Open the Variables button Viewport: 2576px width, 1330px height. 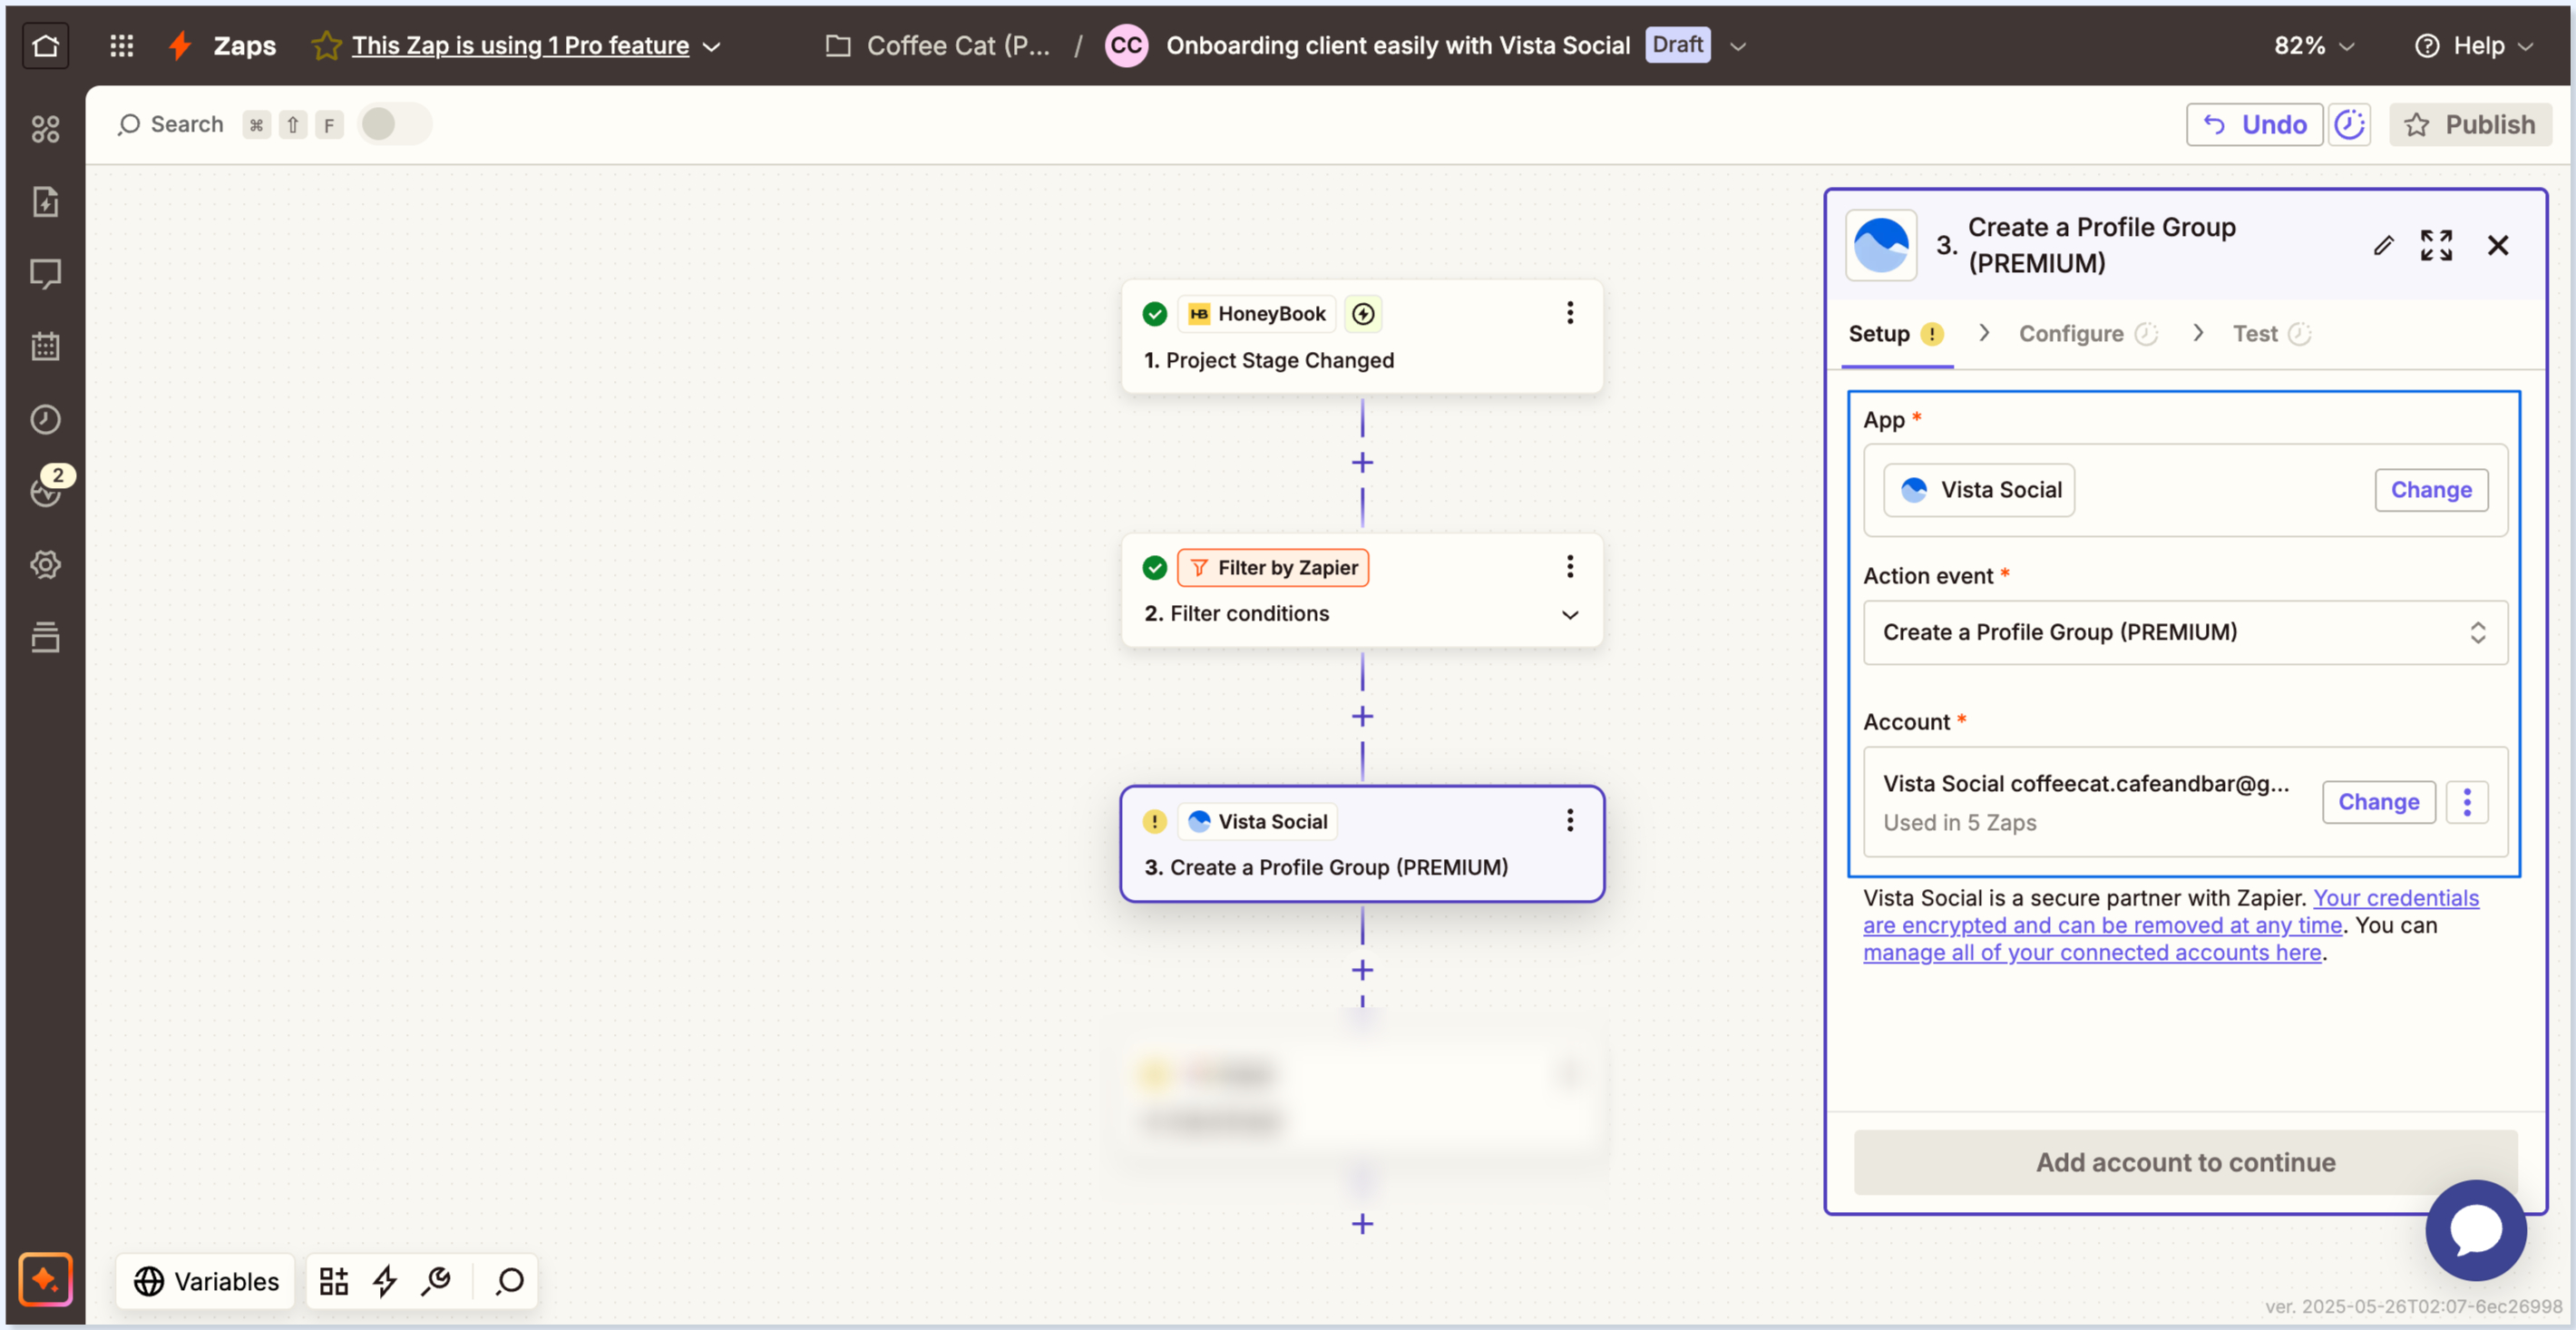(x=206, y=1281)
